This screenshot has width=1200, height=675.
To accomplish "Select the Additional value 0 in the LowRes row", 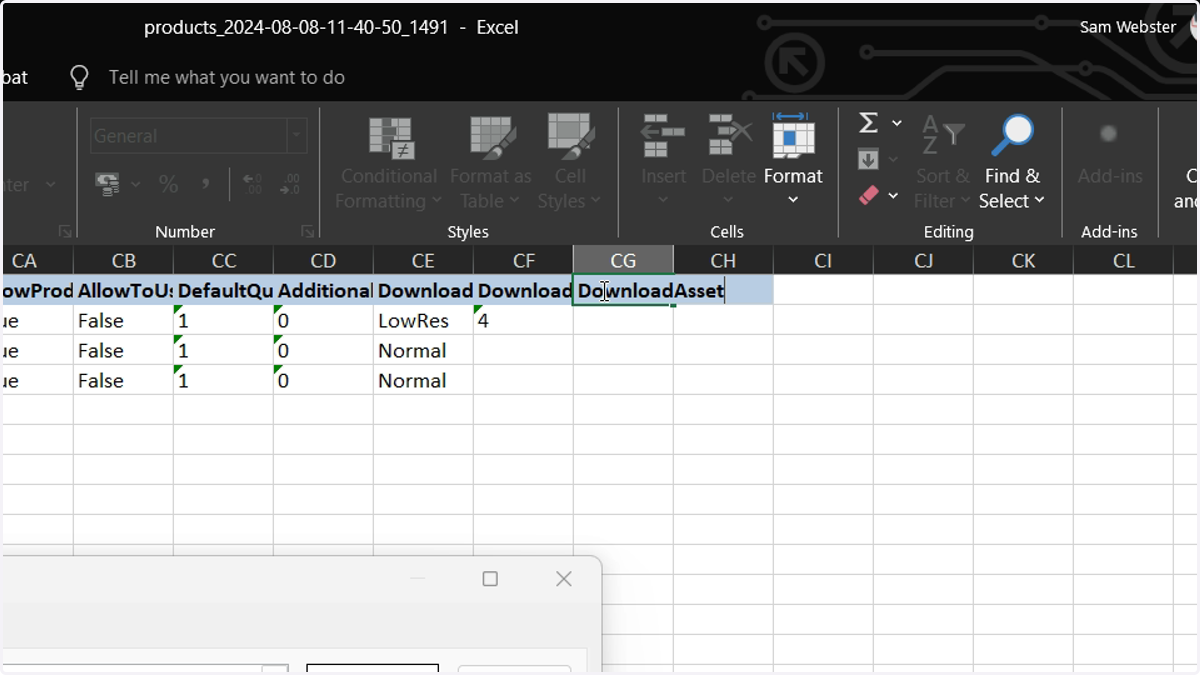I will (x=323, y=321).
